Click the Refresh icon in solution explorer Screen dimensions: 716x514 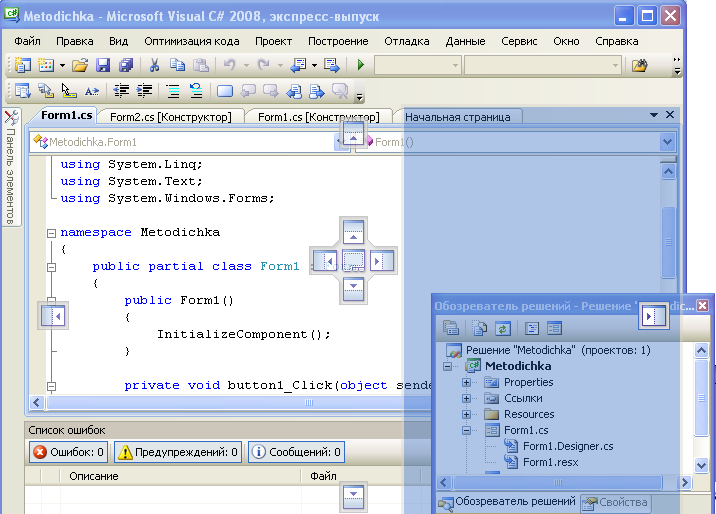click(x=503, y=328)
